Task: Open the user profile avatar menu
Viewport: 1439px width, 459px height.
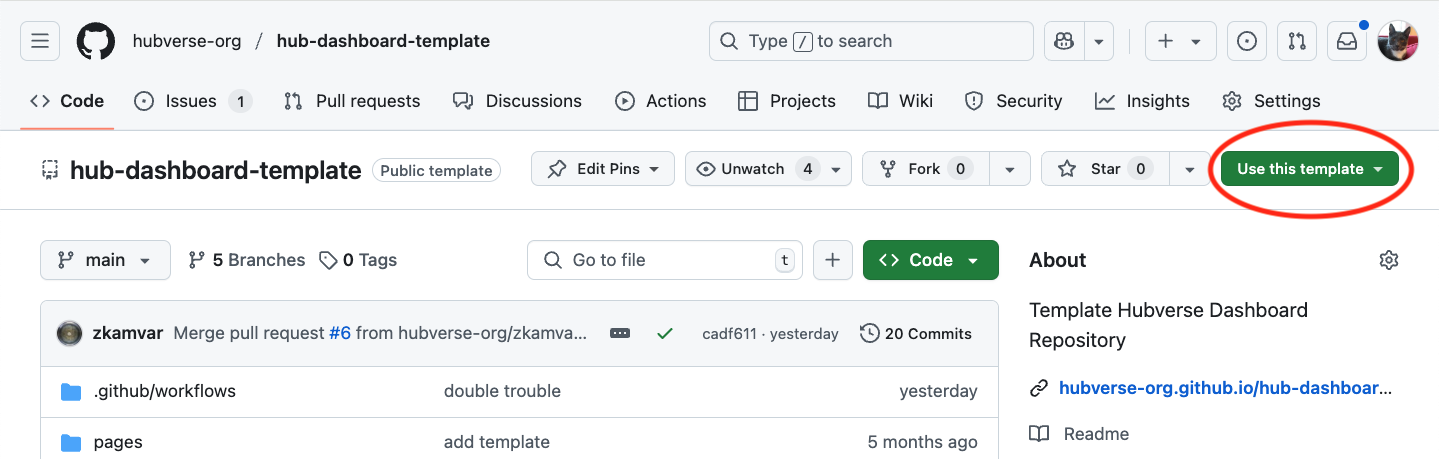Action: coord(1398,41)
